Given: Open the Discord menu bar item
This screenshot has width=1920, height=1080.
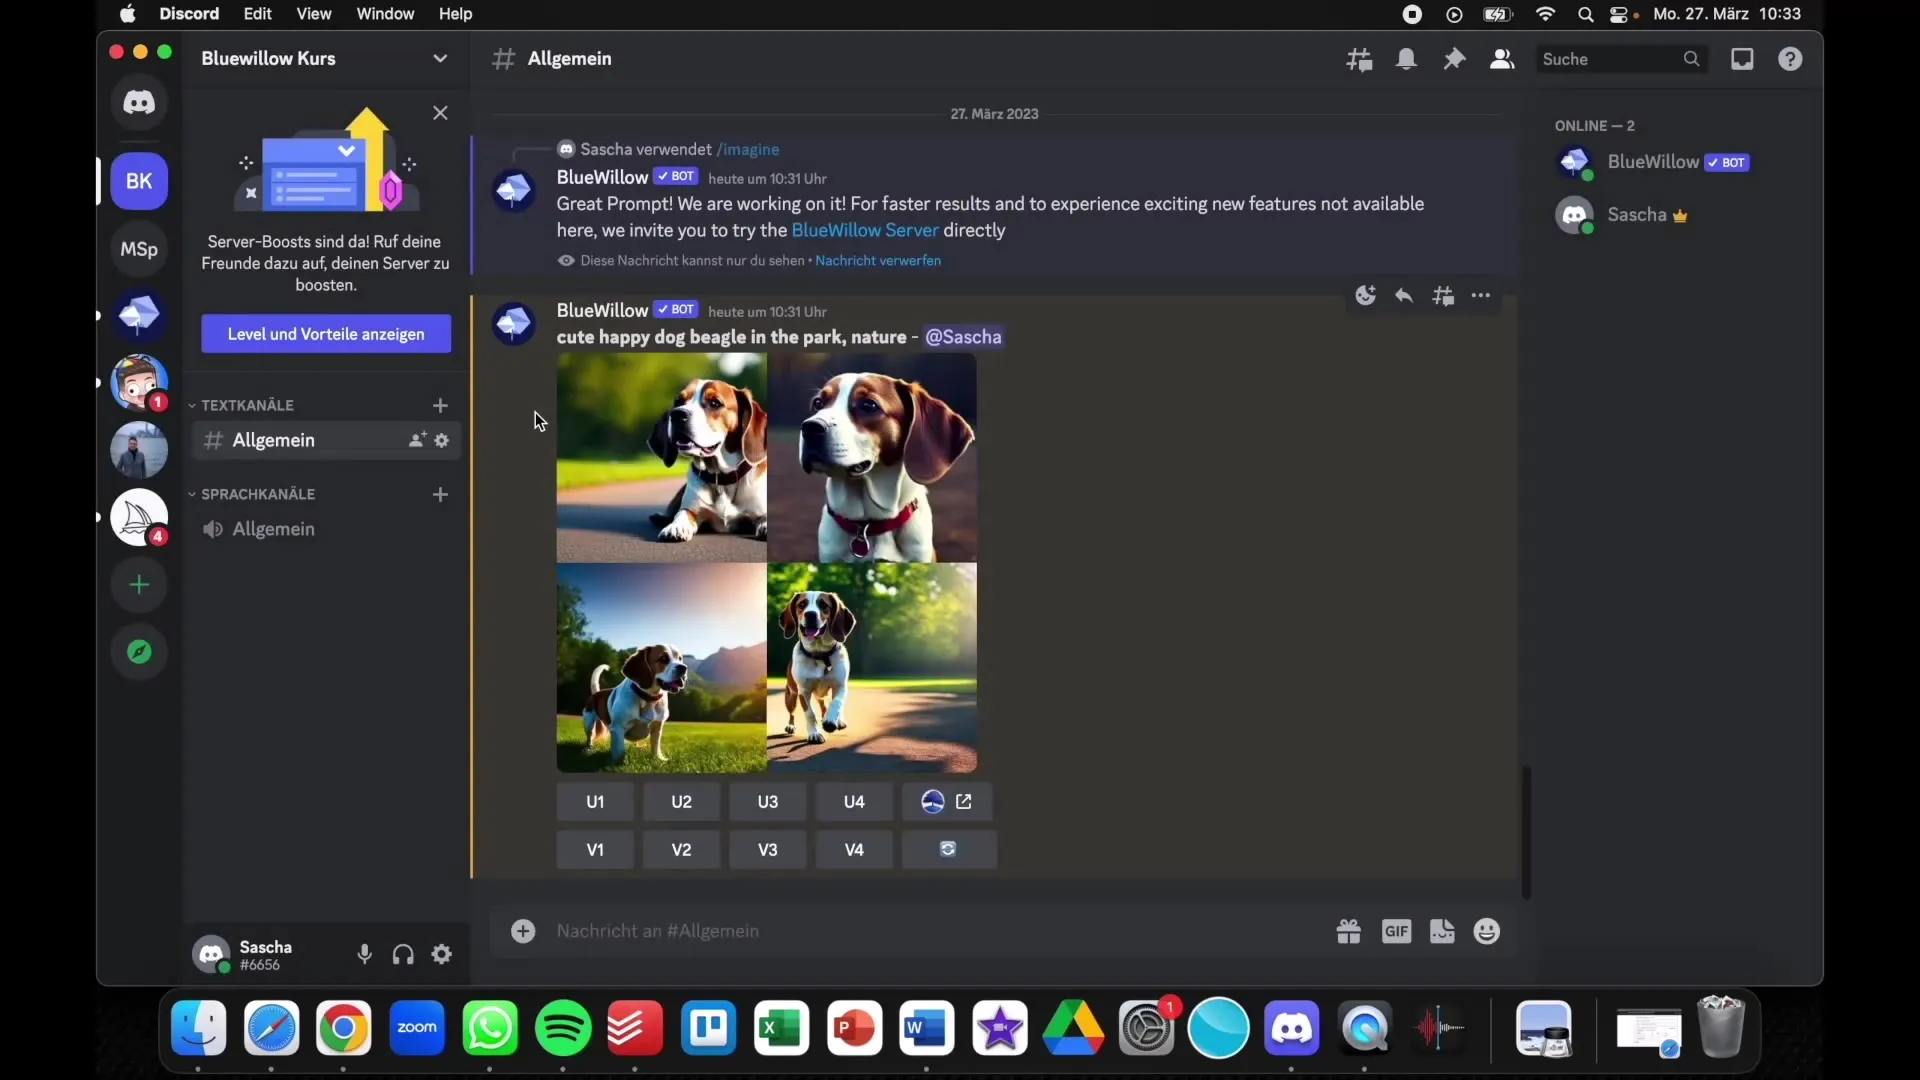Looking at the screenshot, I should 189,14.
